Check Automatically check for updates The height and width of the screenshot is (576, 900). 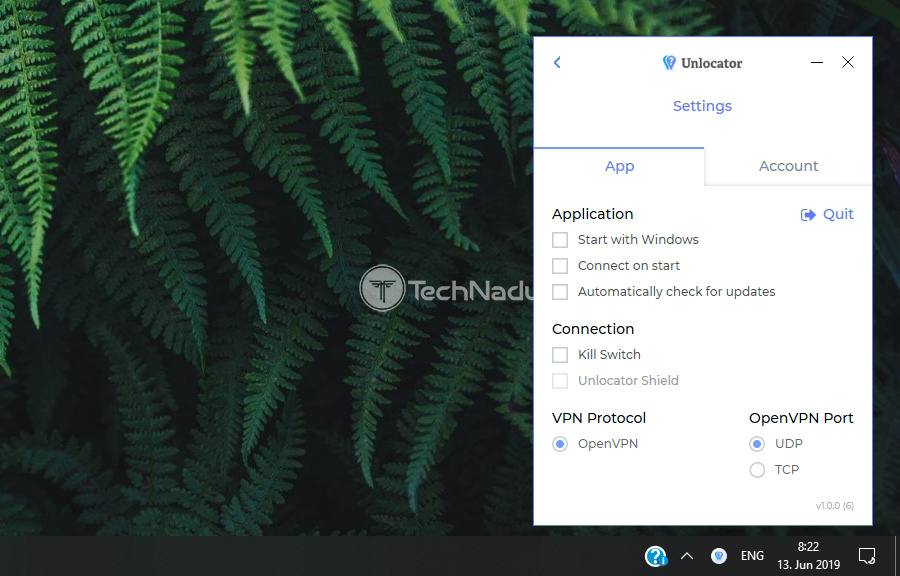(560, 291)
